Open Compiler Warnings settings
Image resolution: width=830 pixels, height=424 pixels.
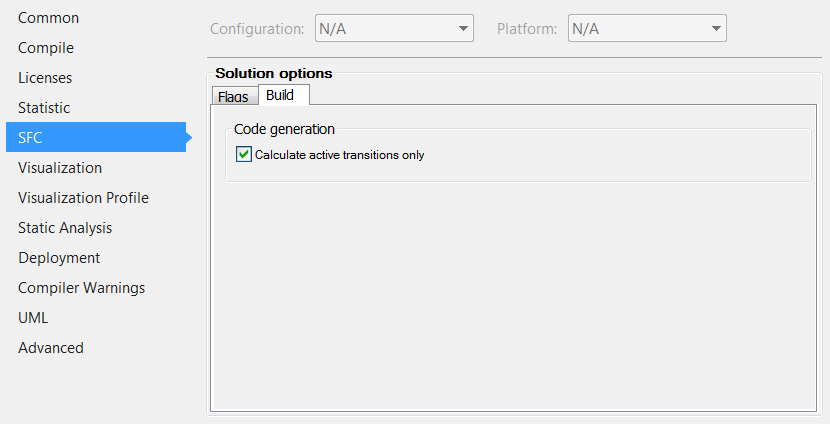(x=81, y=288)
